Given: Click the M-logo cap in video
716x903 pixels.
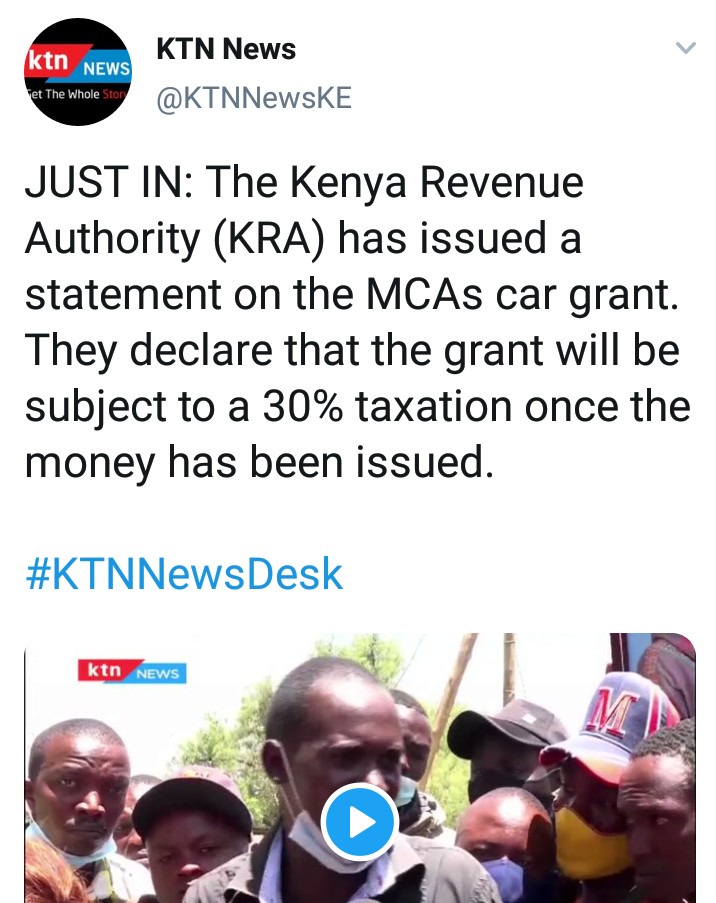Looking at the screenshot, I should click(x=611, y=720).
